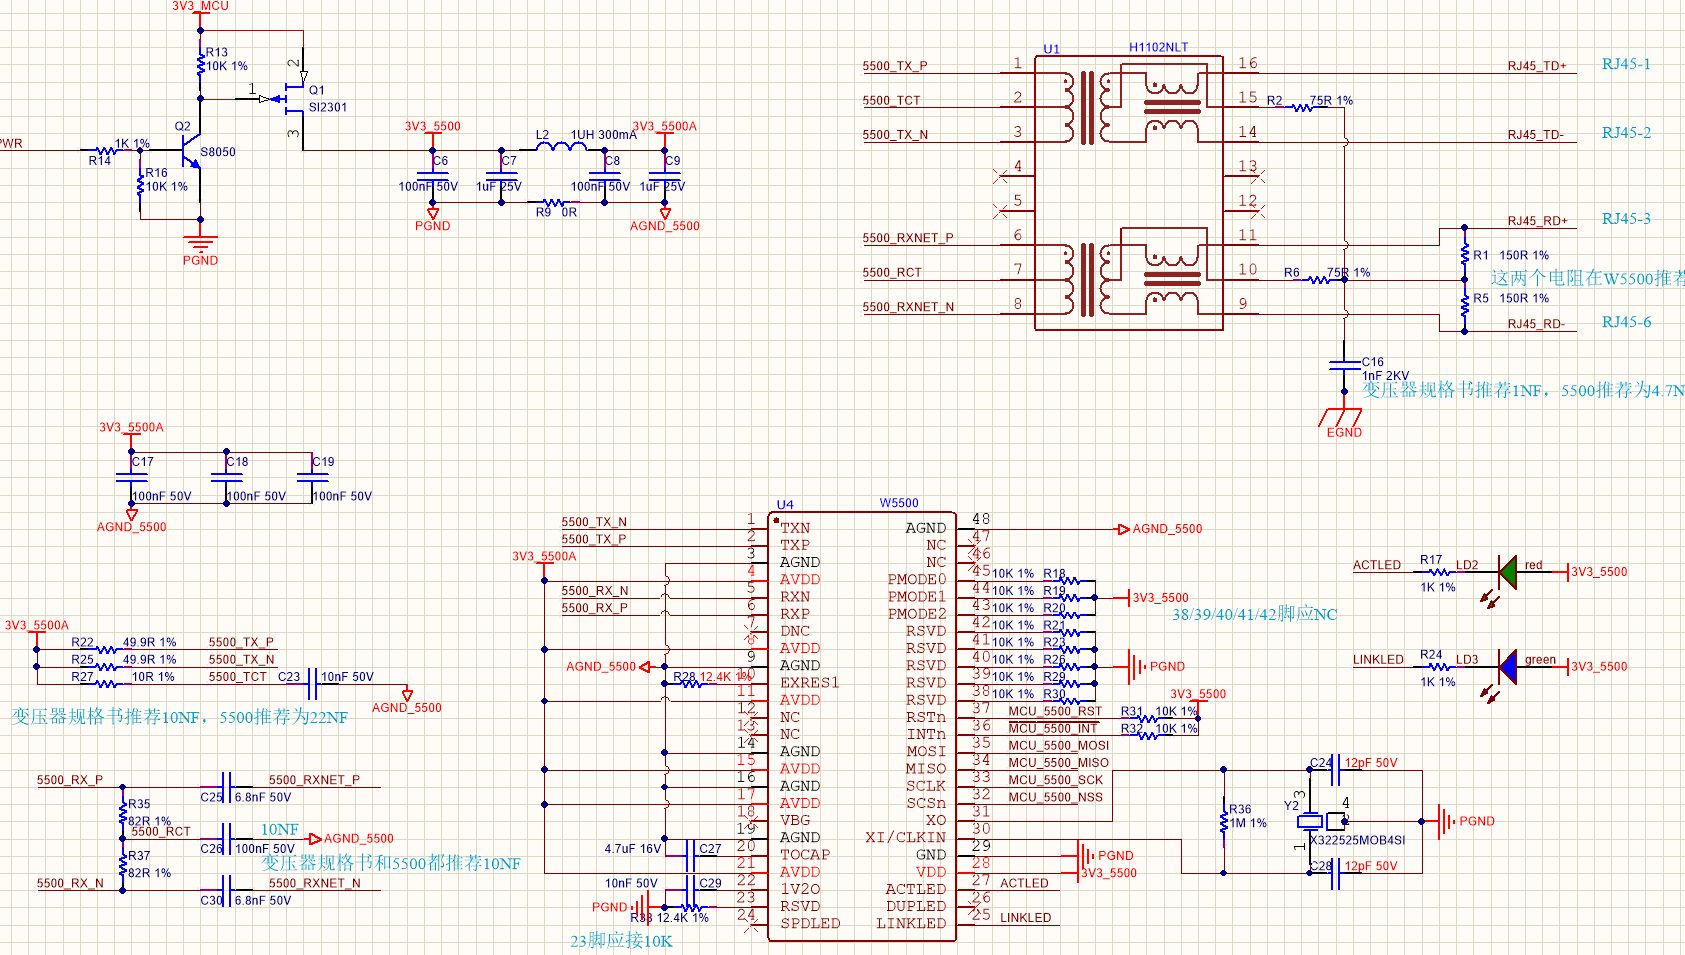Select the RJ45-3 blue text annotation
The height and width of the screenshot is (955, 1685).
click(x=1626, y=218)
